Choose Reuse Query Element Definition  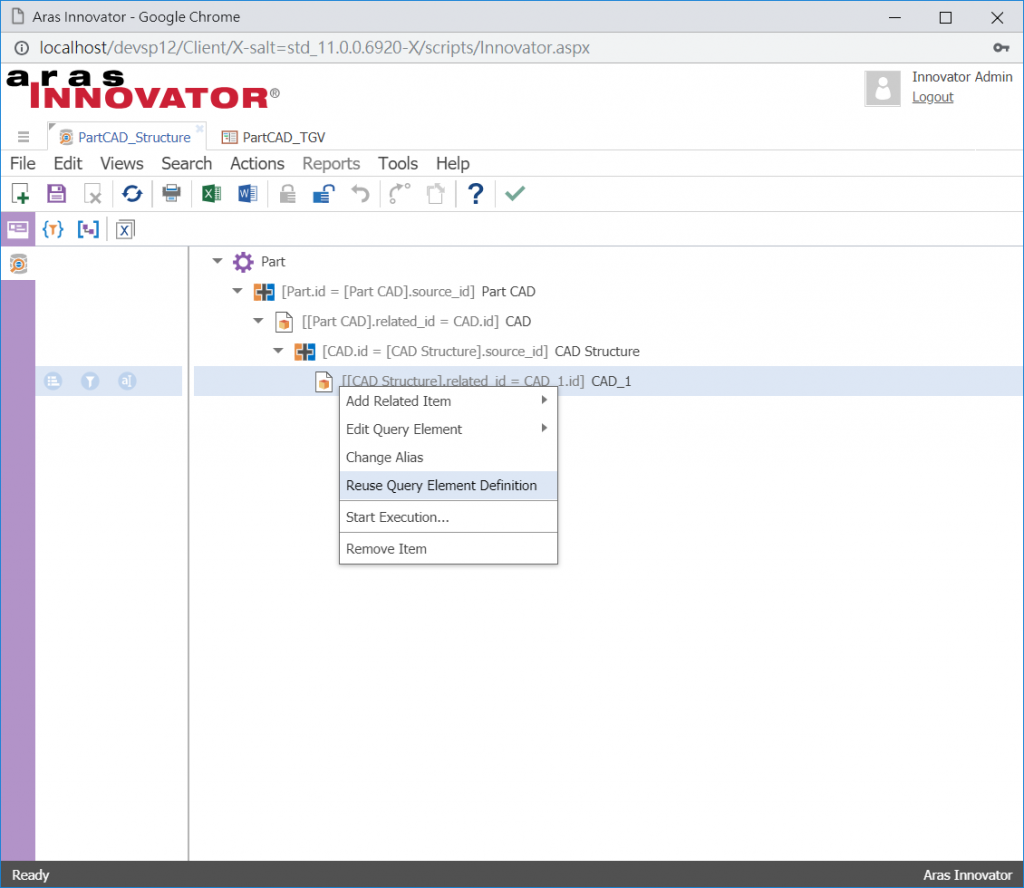[x=449, y=486]
